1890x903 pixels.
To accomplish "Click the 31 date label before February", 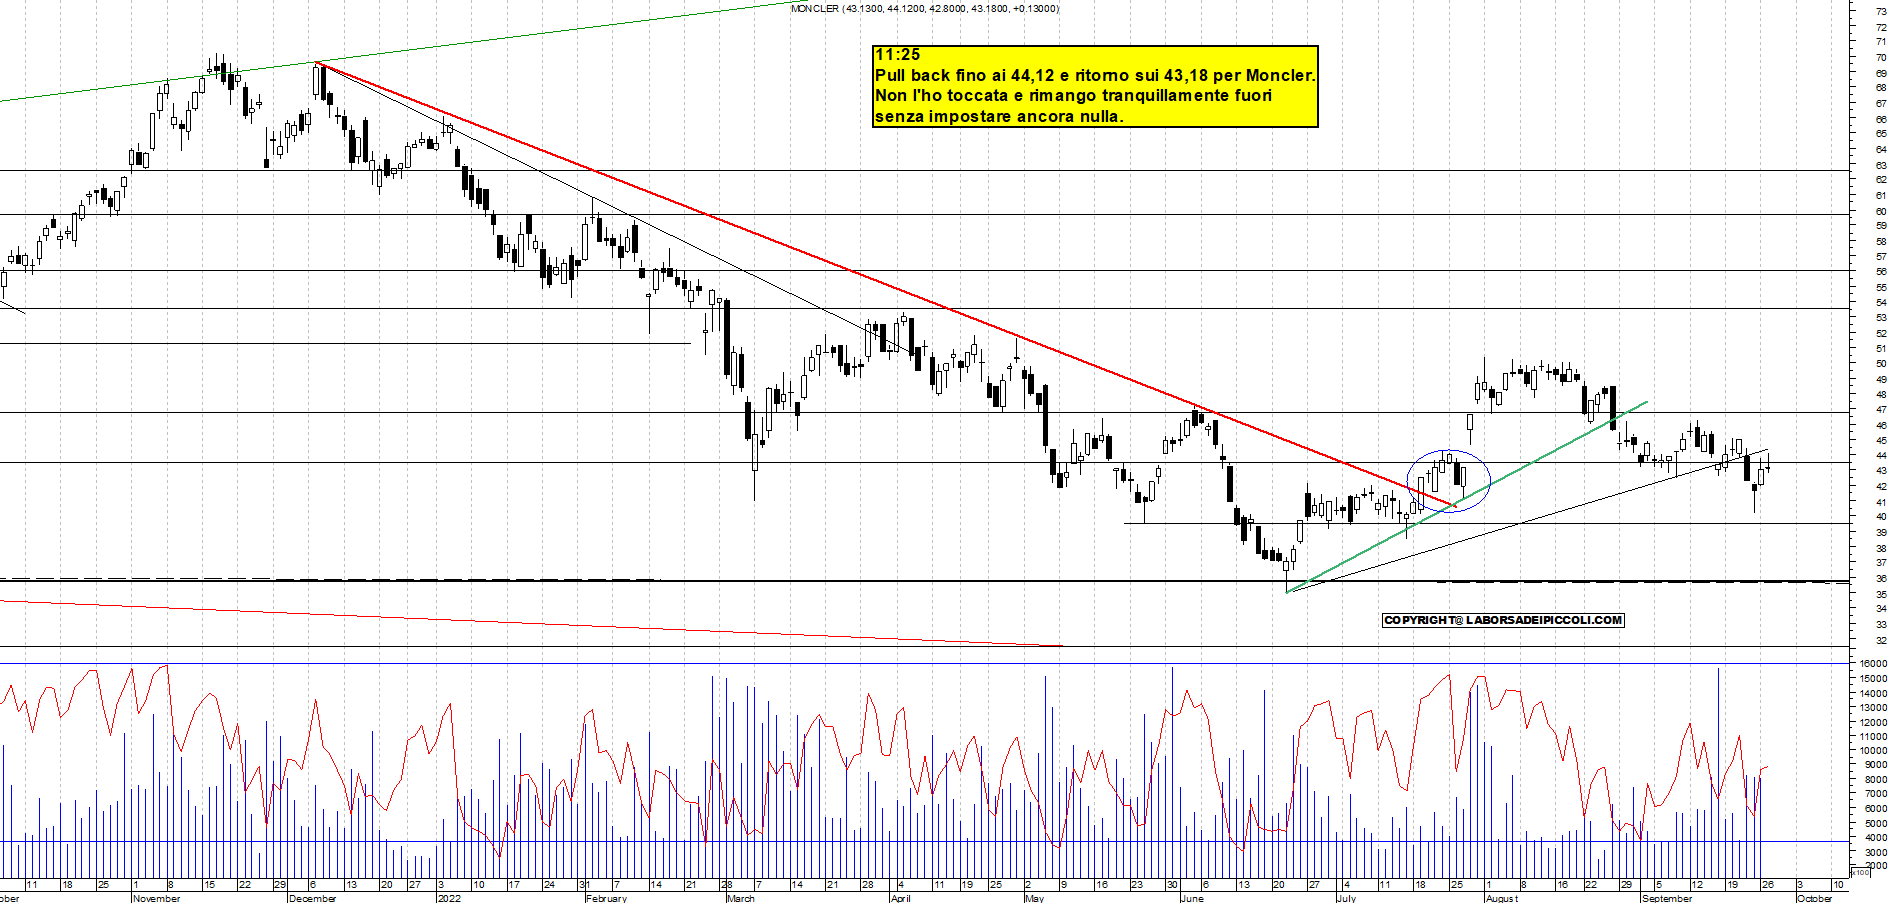I will (x=585, y=885).
